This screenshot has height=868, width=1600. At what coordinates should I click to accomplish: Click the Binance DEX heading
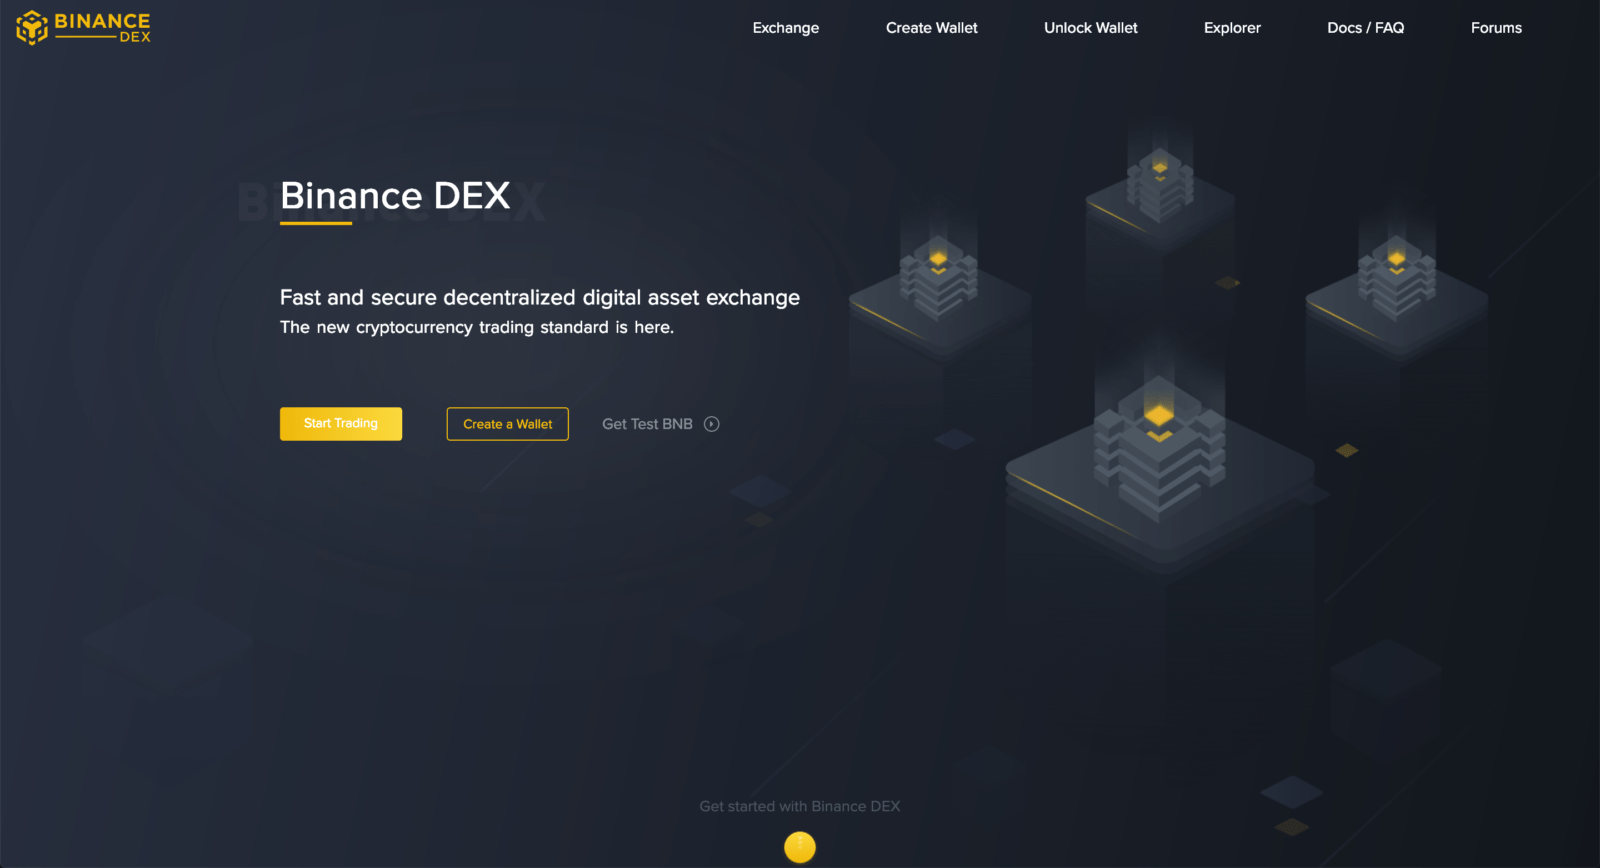tap(395, 196)
